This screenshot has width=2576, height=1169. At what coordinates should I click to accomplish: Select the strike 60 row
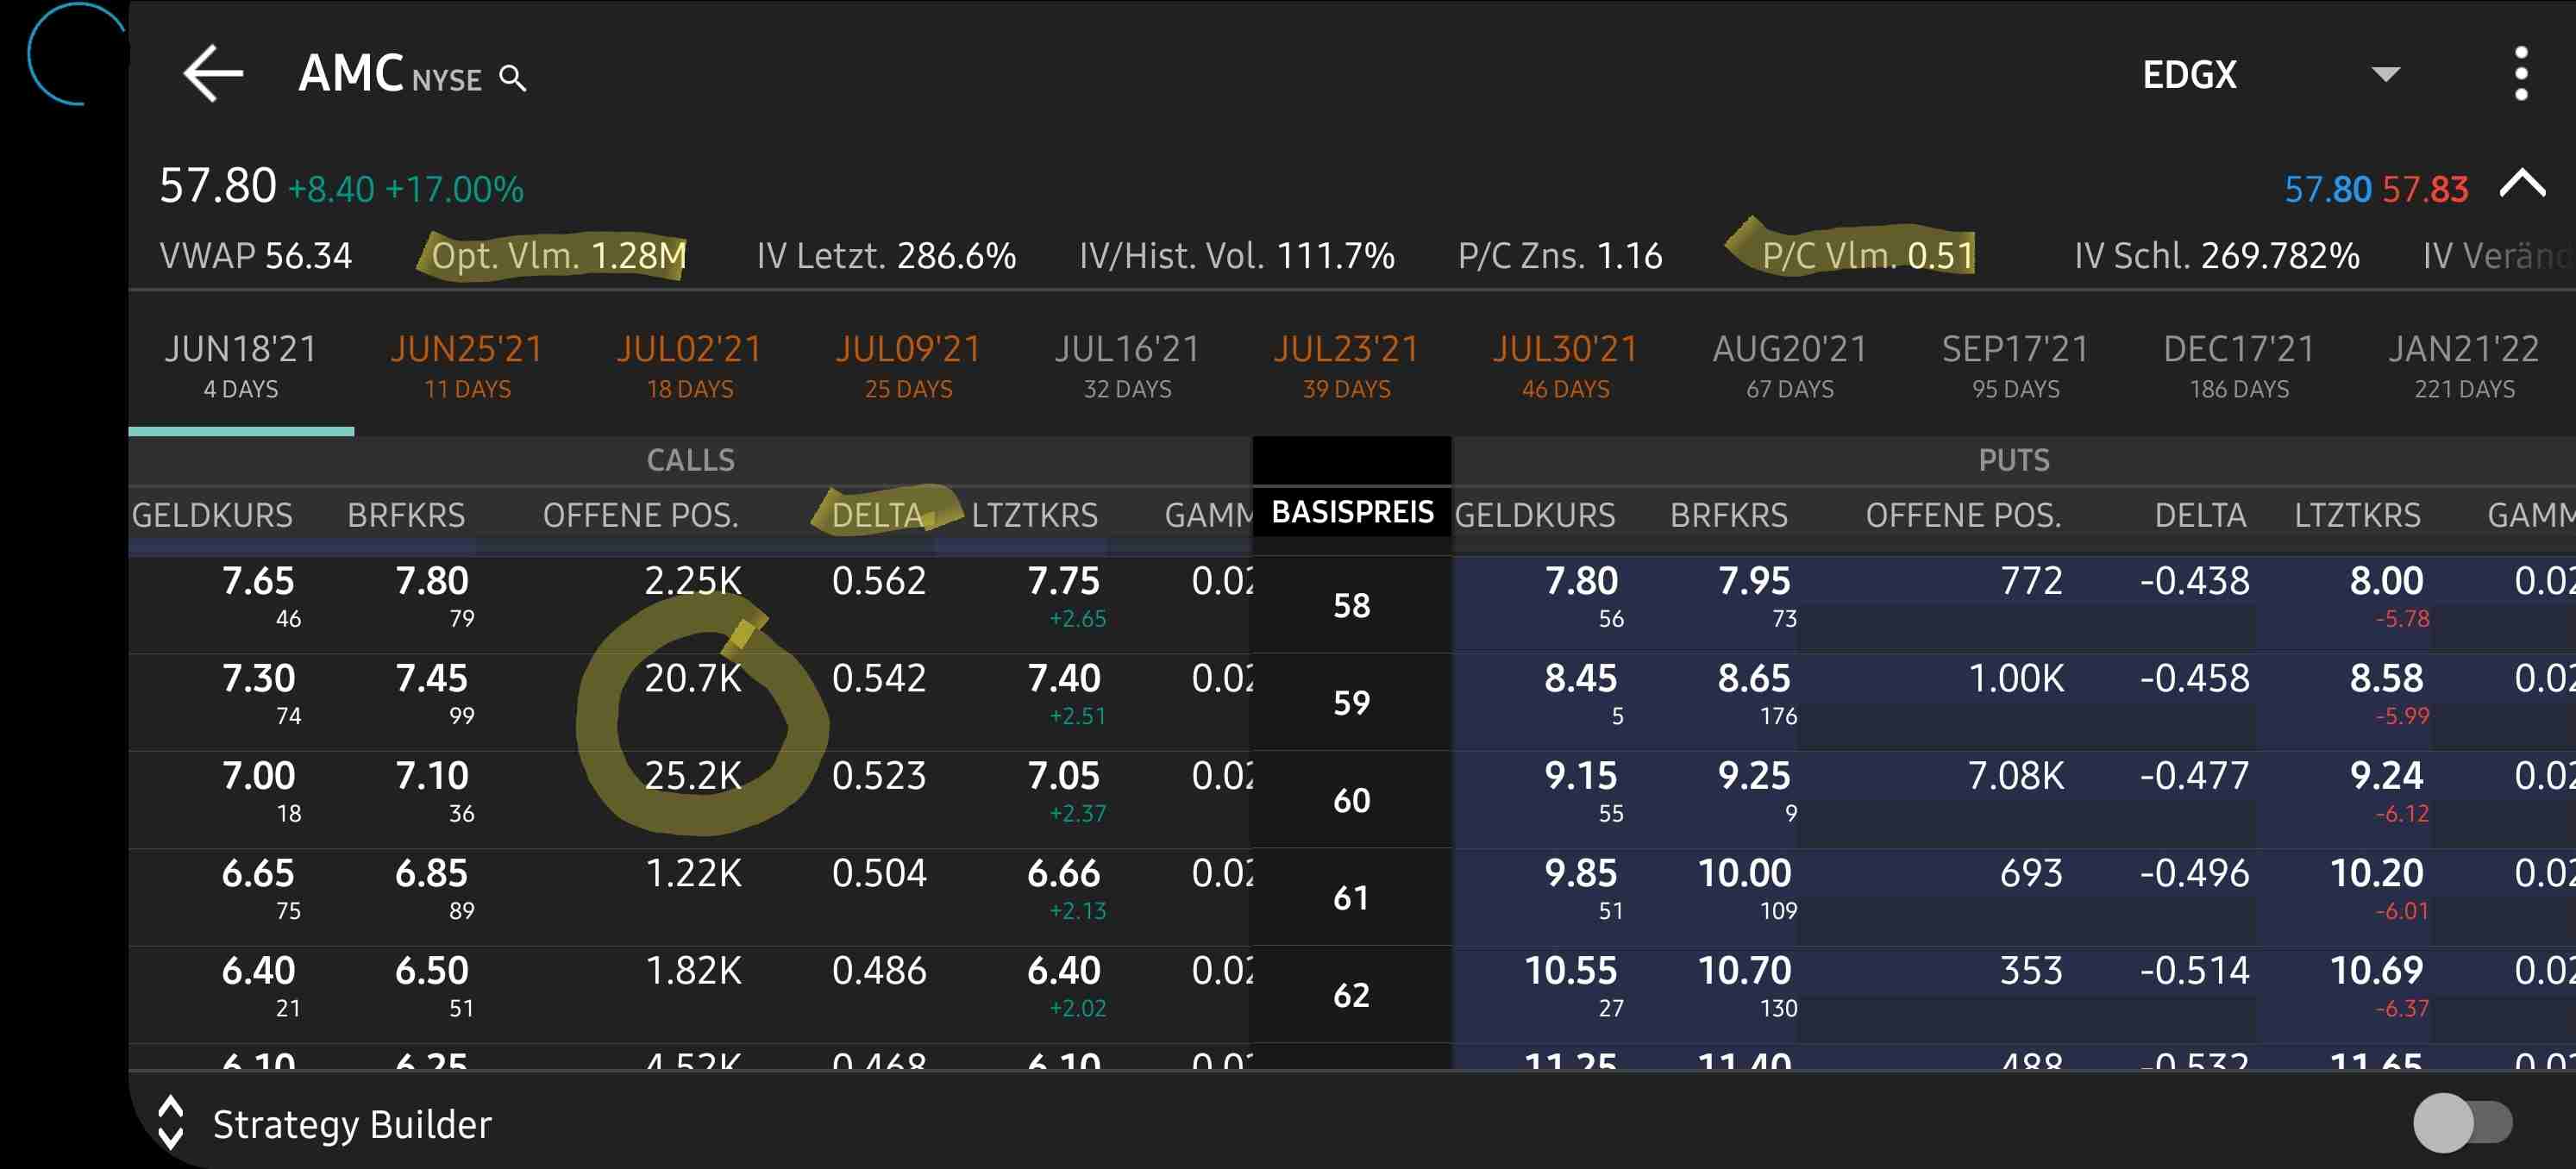click(x=1351, y=800)
